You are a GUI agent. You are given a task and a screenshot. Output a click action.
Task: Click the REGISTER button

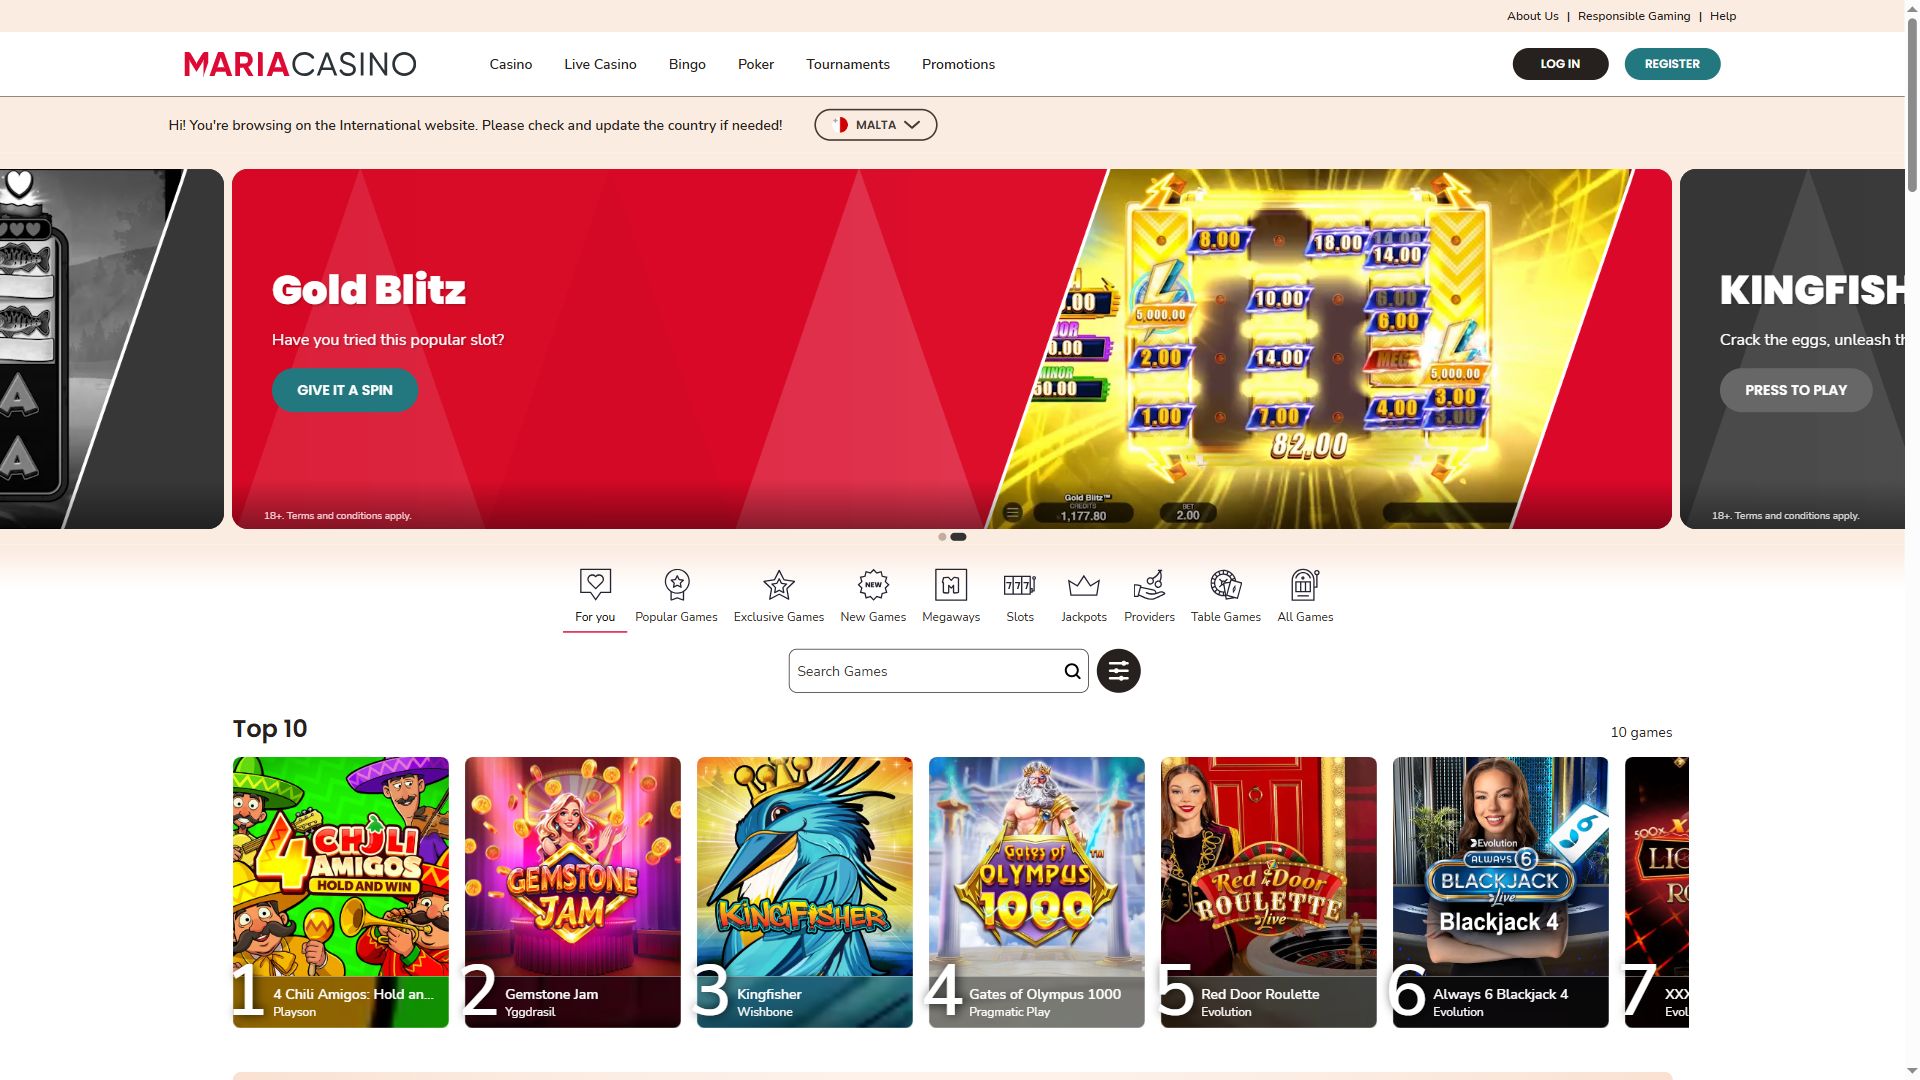1672,64
